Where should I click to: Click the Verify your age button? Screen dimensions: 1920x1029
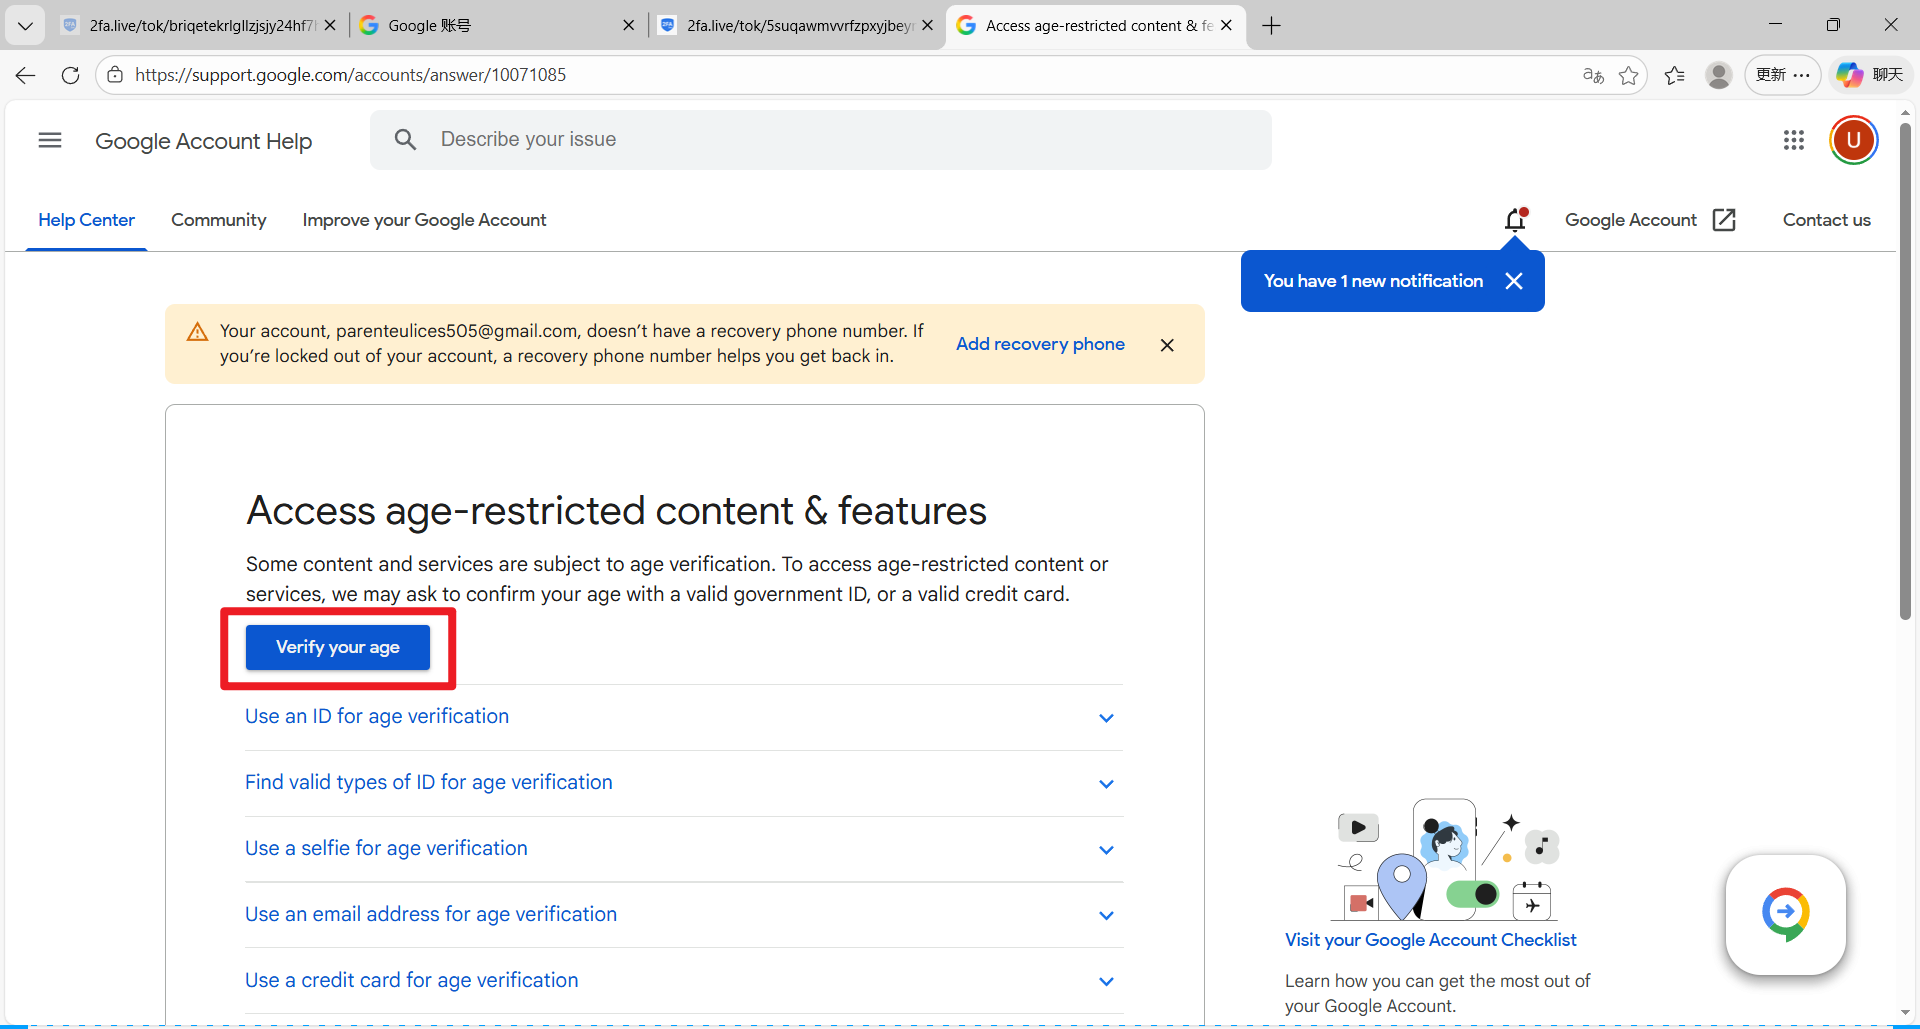(x=338, y=647)
